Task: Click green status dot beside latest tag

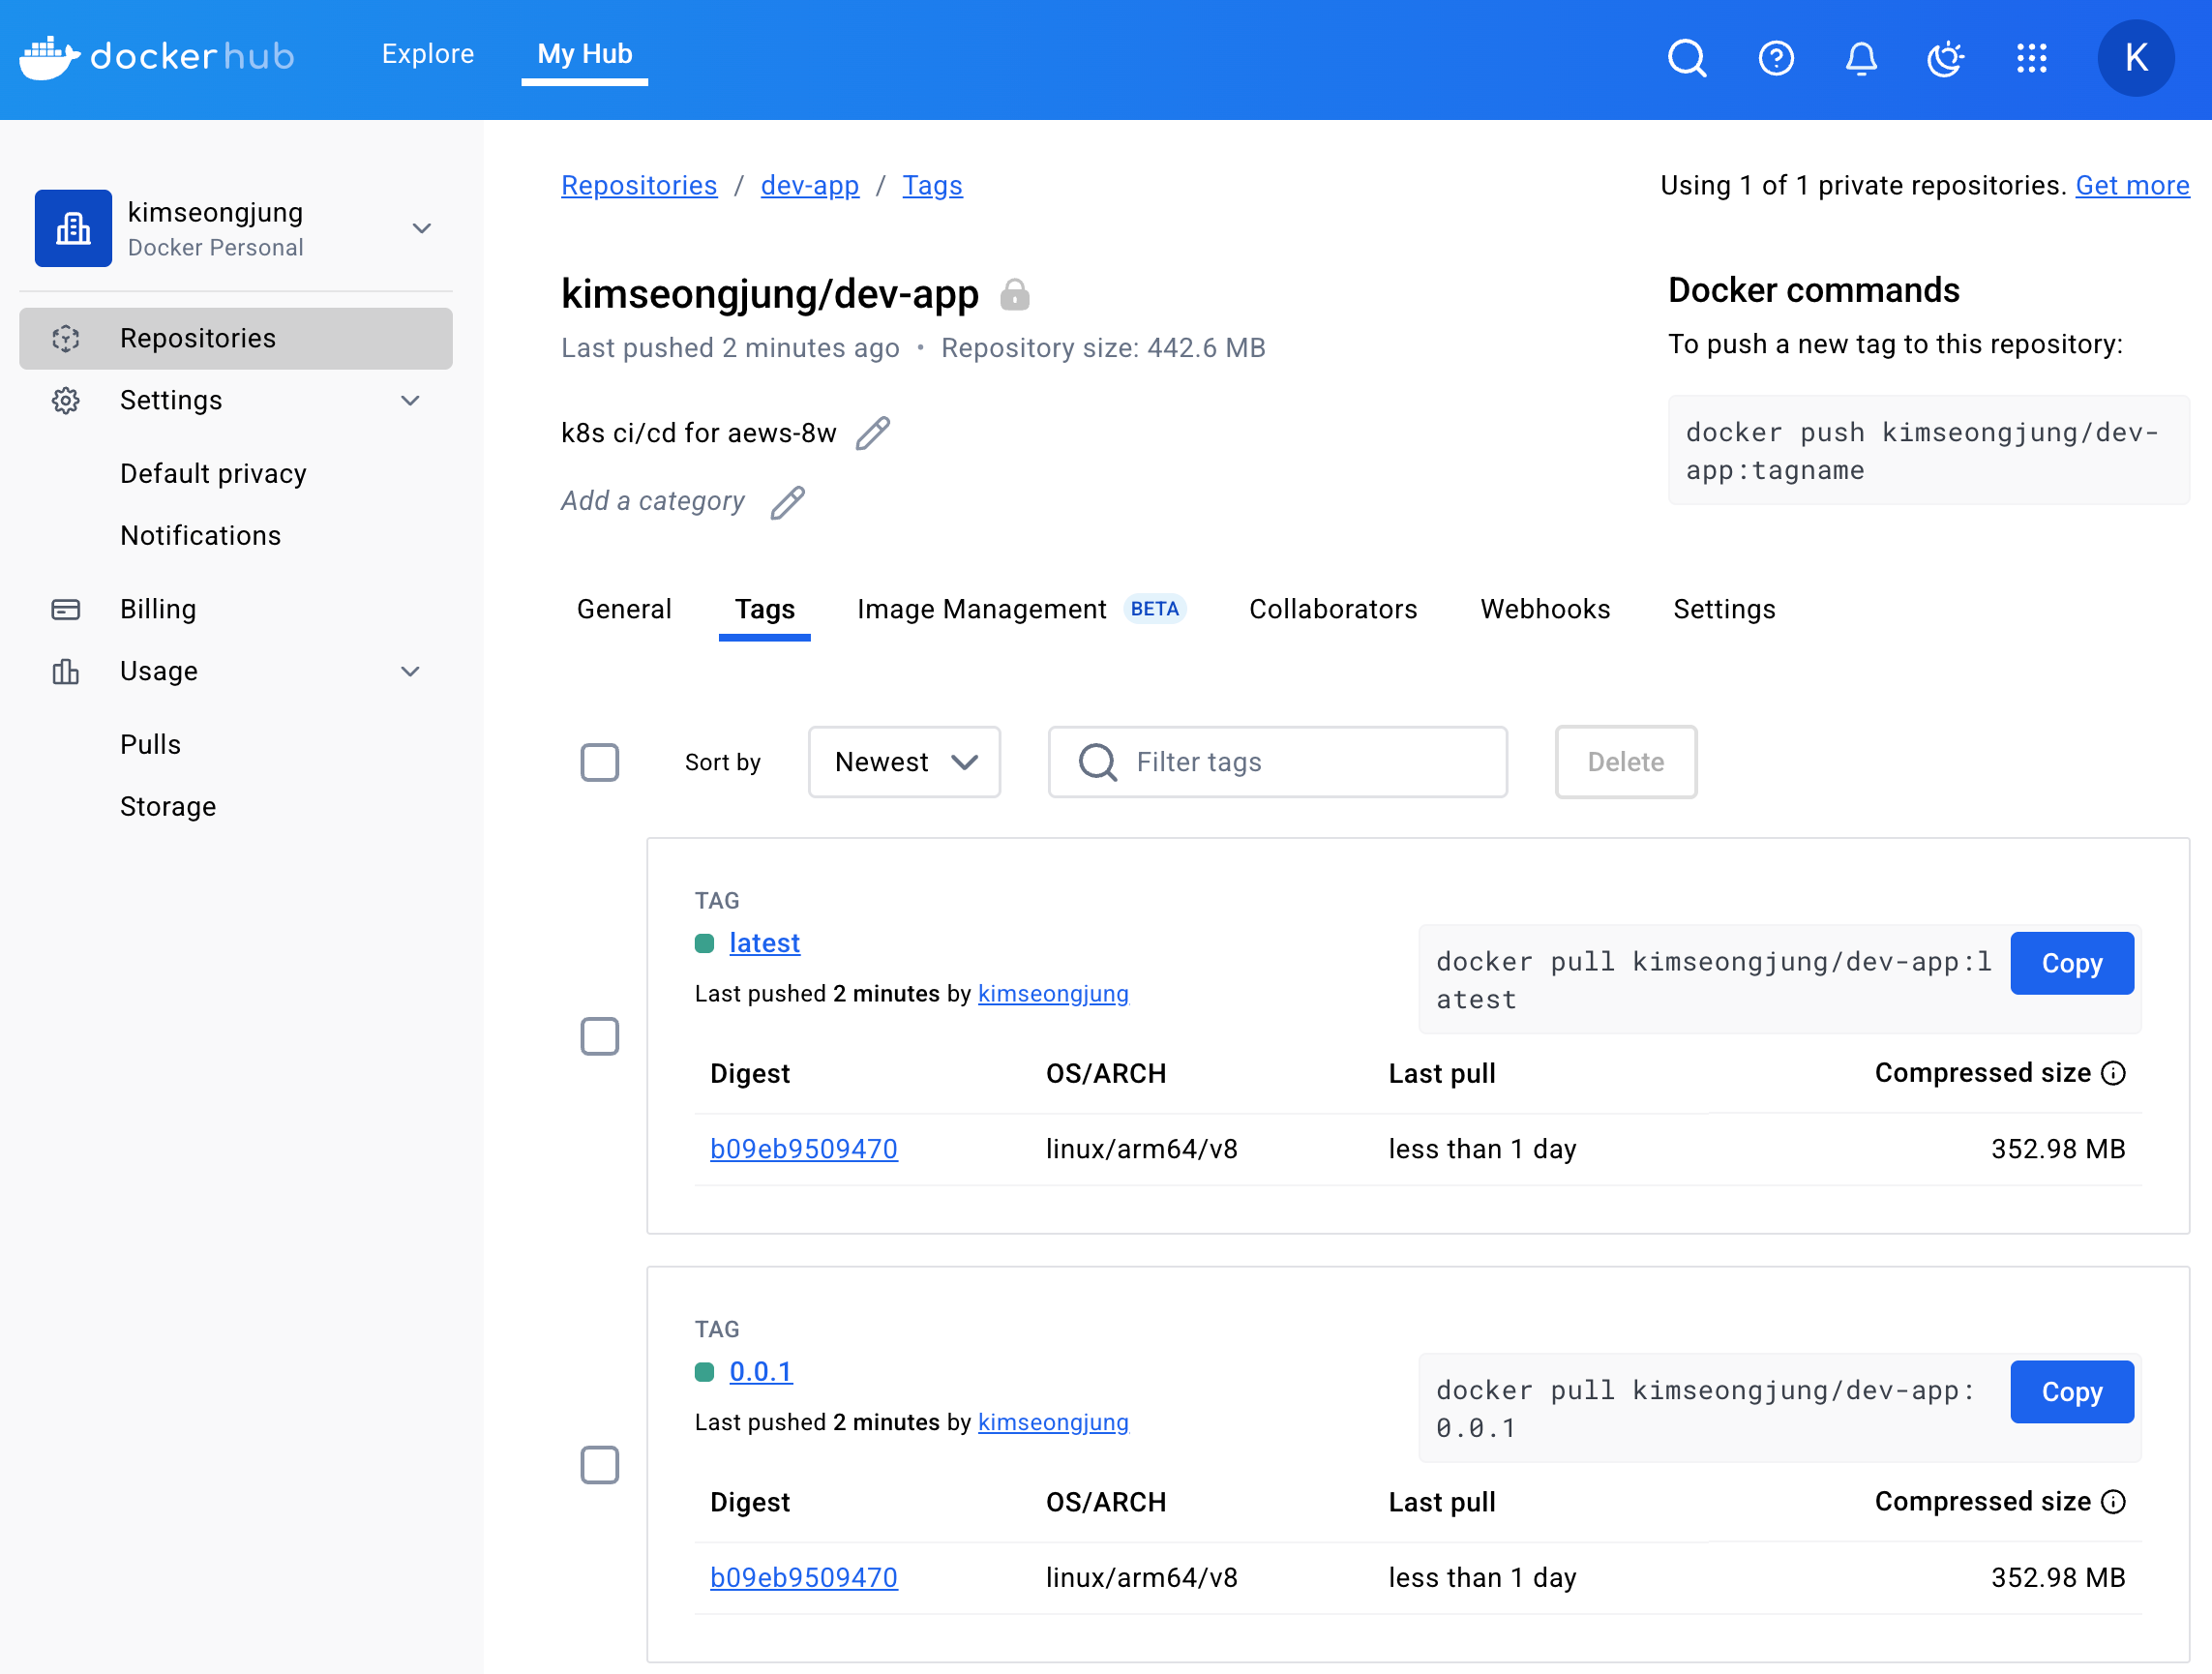Action: [704, 943]
